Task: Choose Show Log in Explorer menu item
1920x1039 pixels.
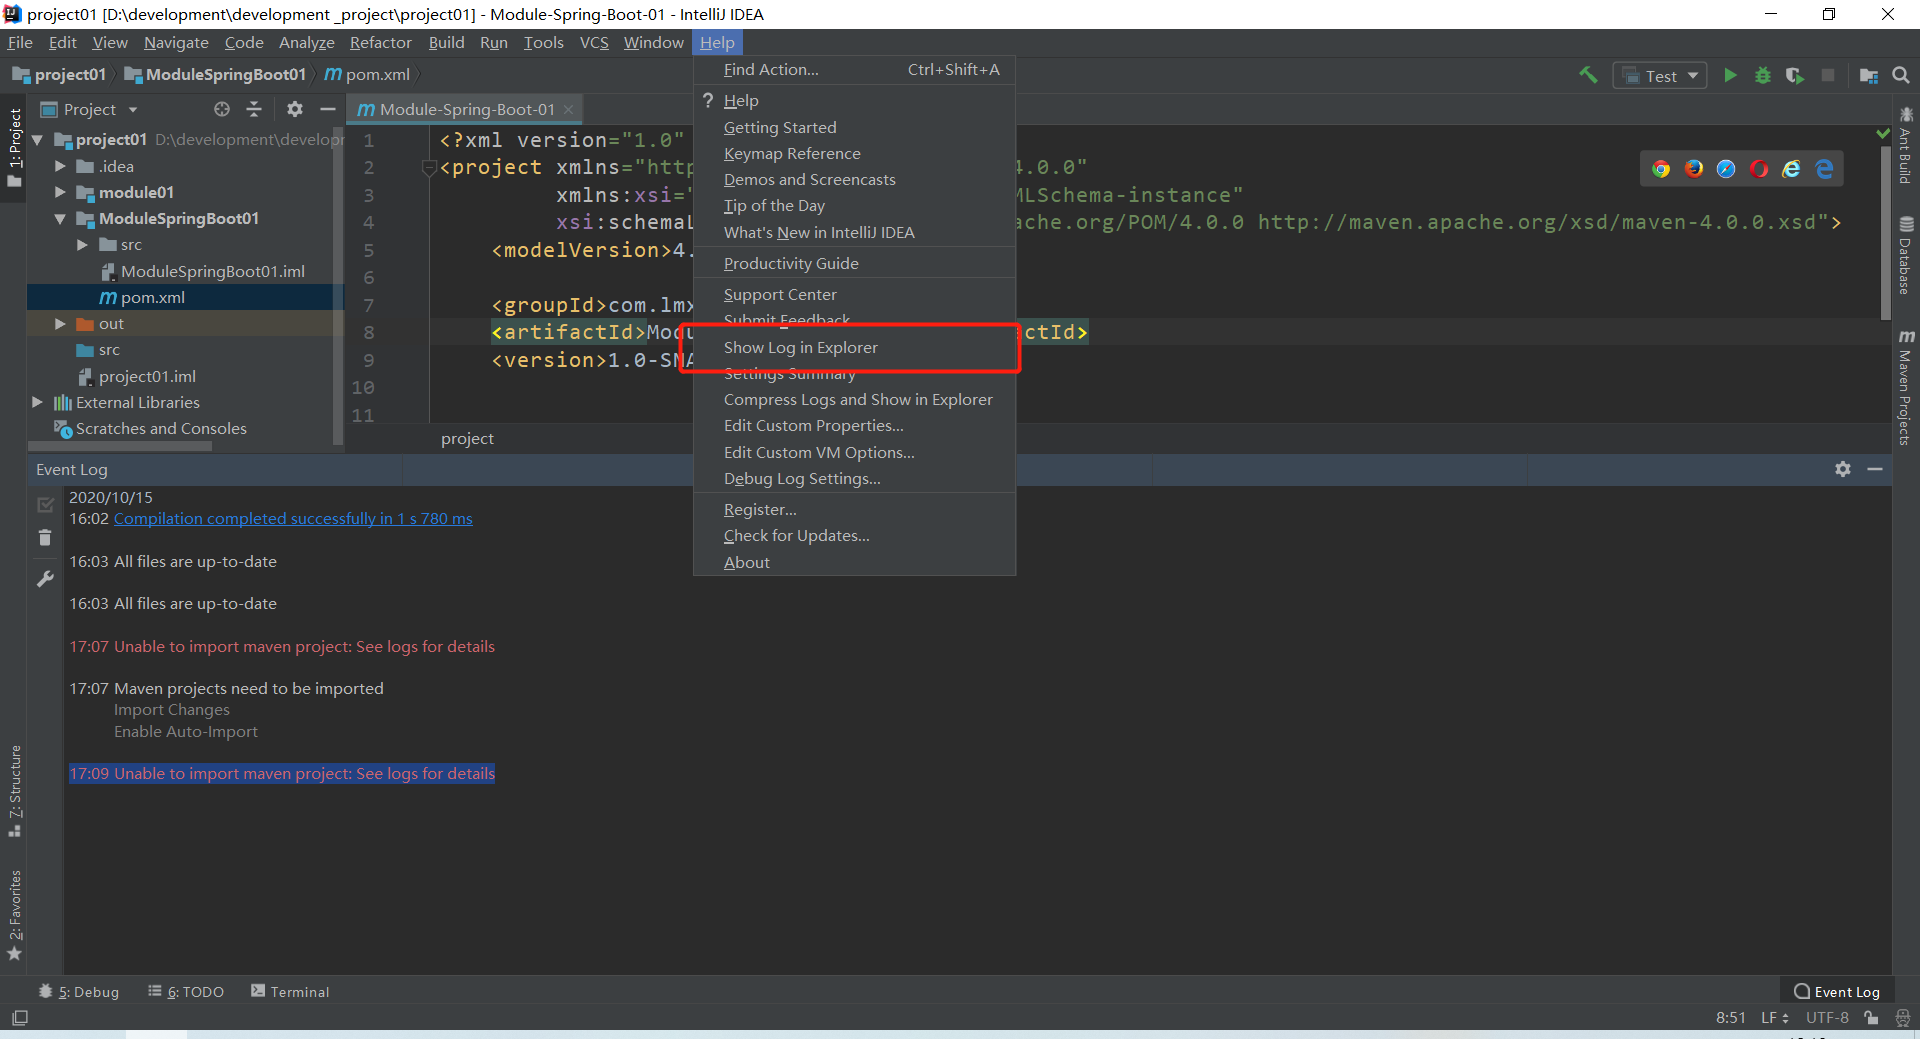Action: 855,347
